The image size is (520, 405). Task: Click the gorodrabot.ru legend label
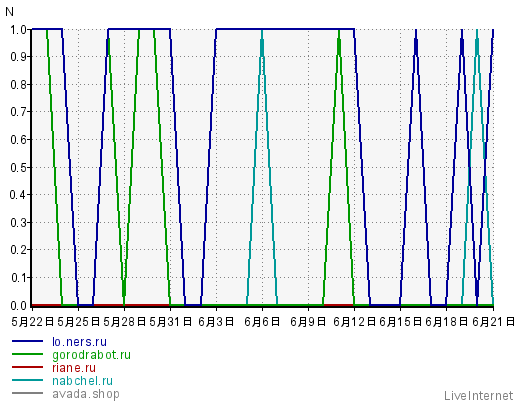pyautogui.click(x=91, y=355)
